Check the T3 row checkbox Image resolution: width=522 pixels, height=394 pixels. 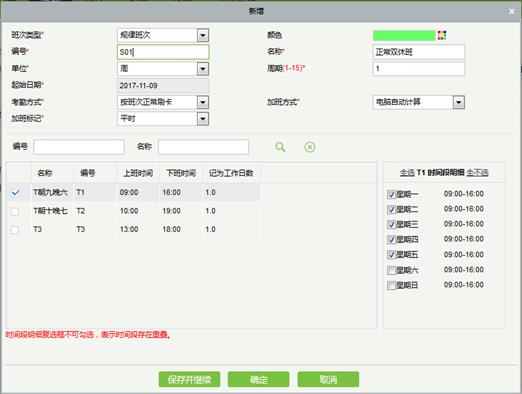pyautogui.click(x=15, y=230)
